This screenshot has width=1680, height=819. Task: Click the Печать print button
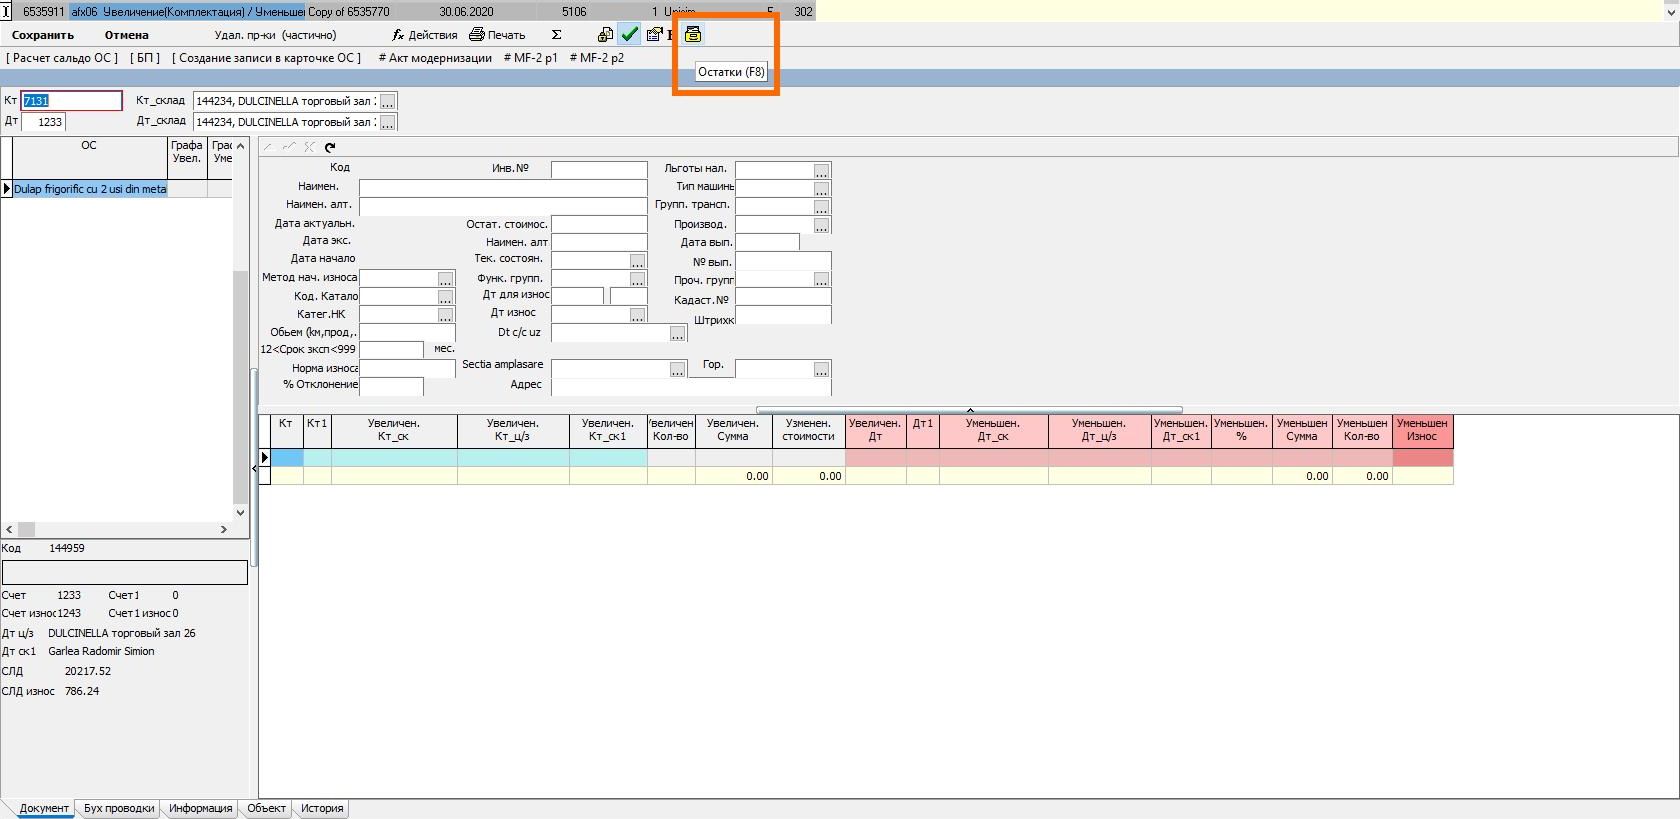point(497,35)
